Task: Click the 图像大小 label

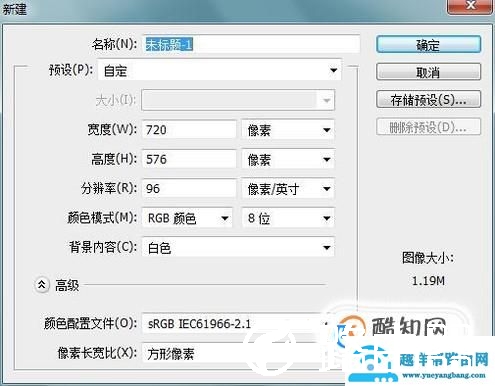Action: point(428,258)
